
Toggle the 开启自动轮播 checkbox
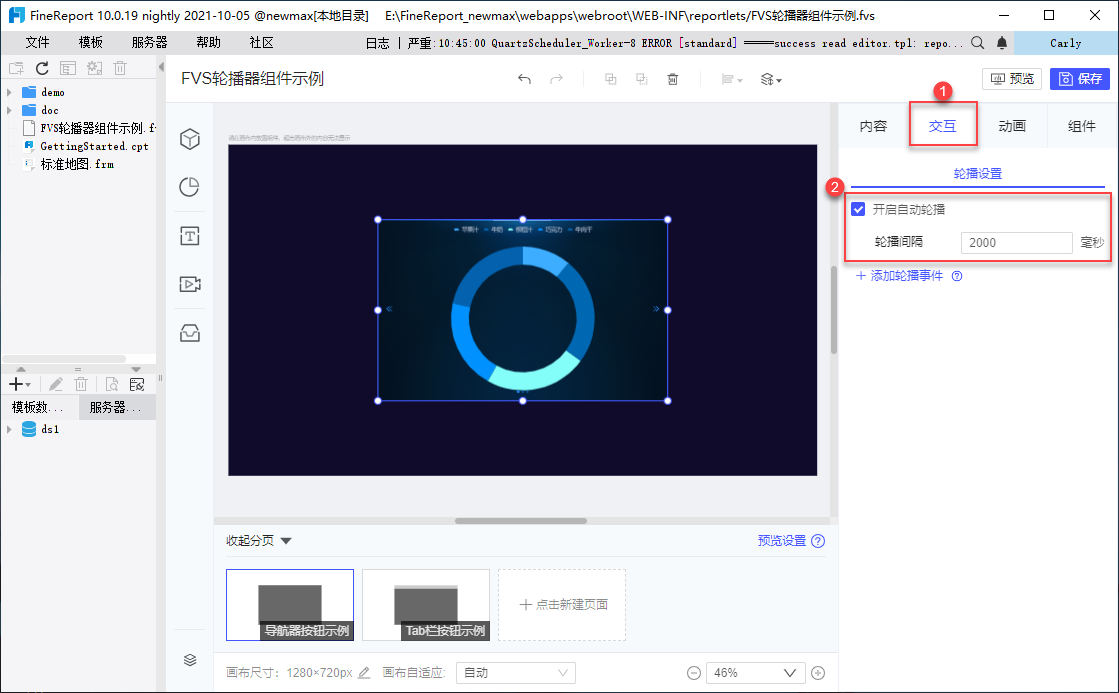[x=859, y=209]
